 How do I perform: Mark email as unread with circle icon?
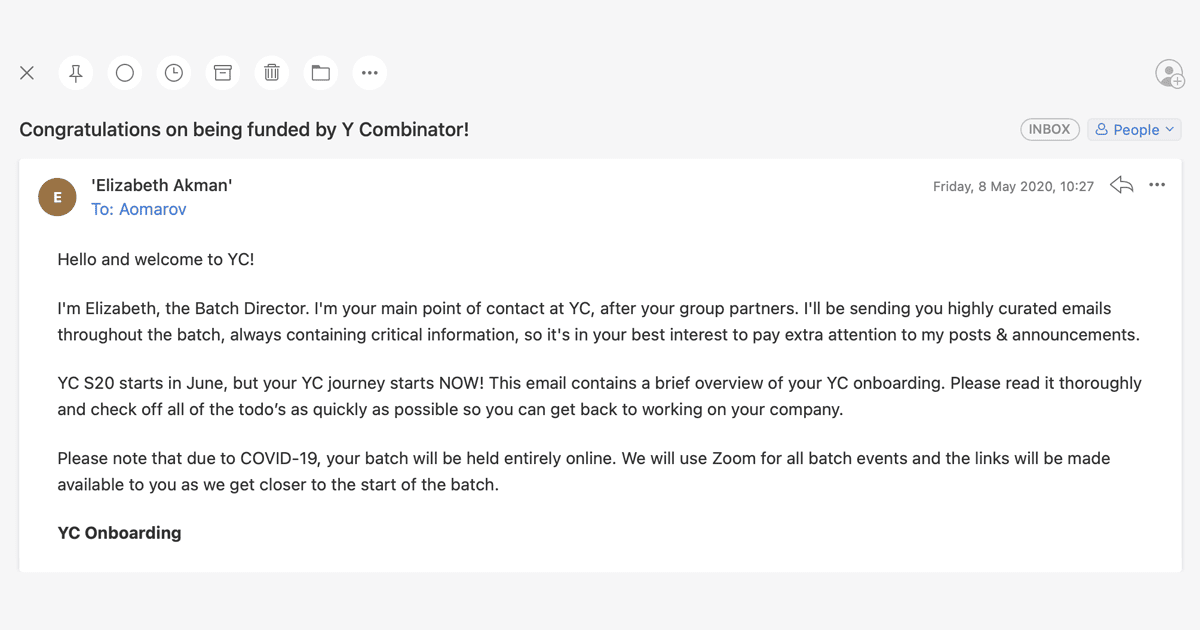(x=125, y=73)
